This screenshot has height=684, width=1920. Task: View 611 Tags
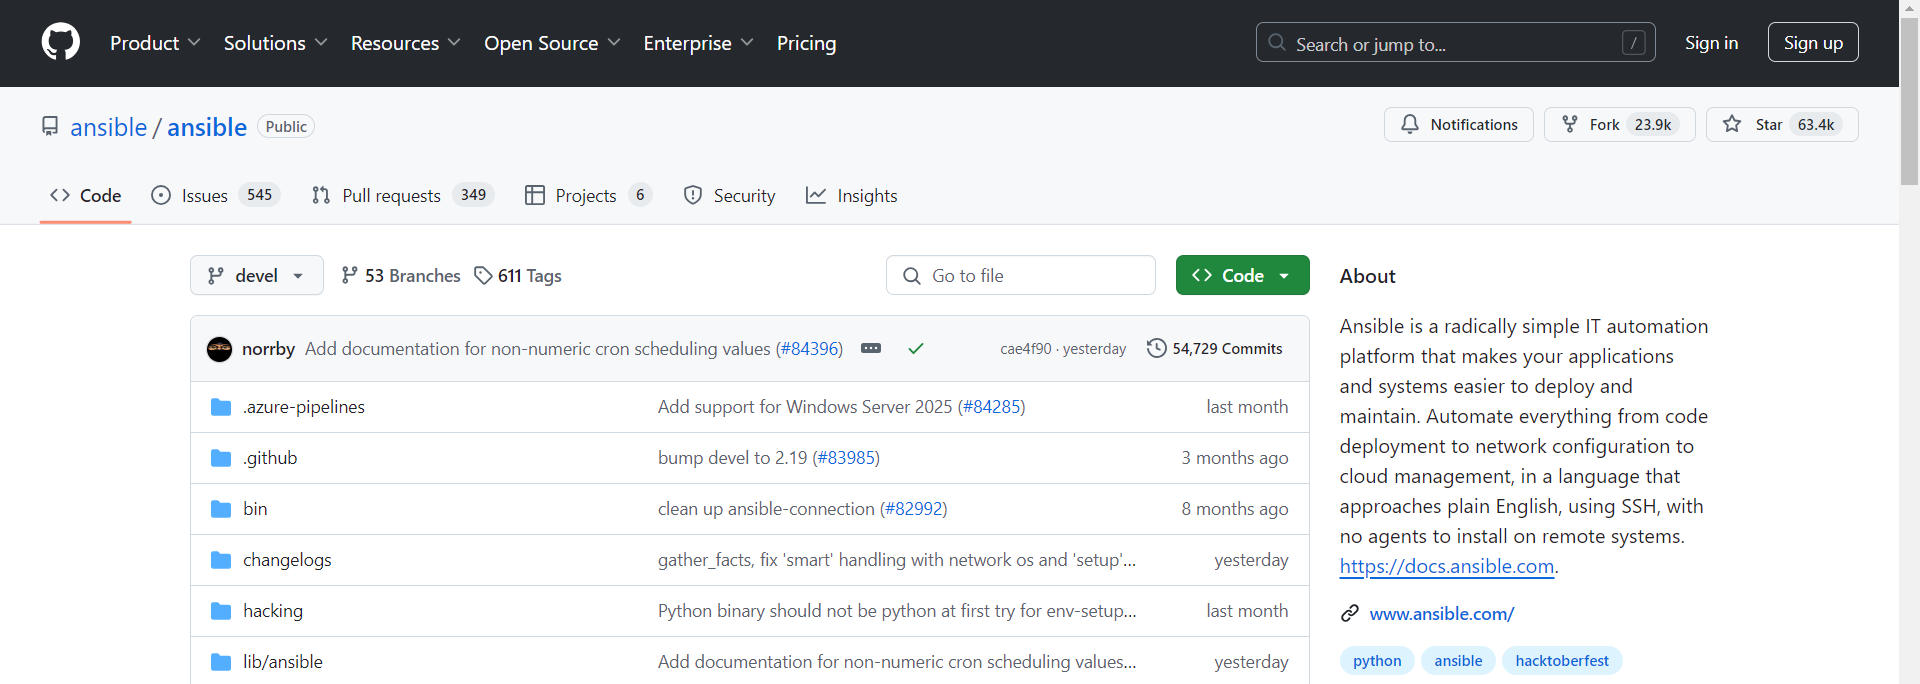pyautogui.click(x=518, y=275)
